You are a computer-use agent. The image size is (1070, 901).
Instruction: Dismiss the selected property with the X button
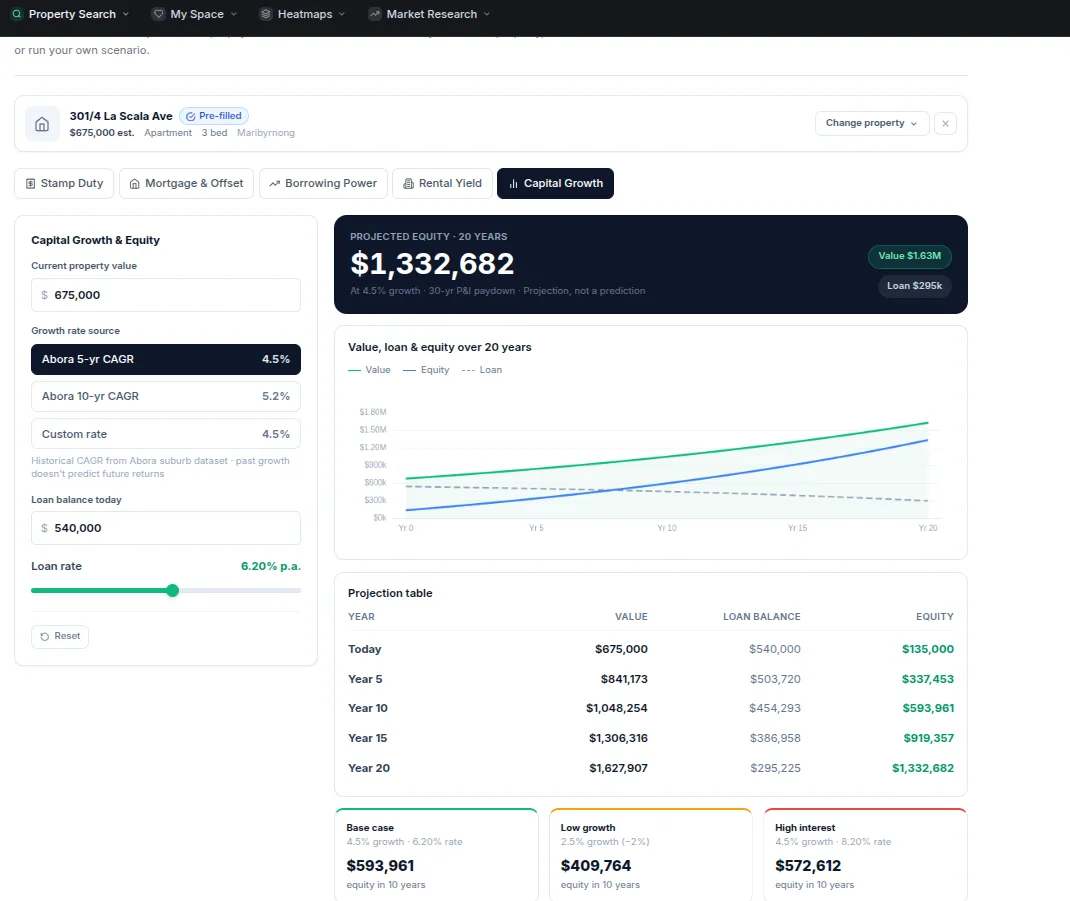click(x=945, y=124)
